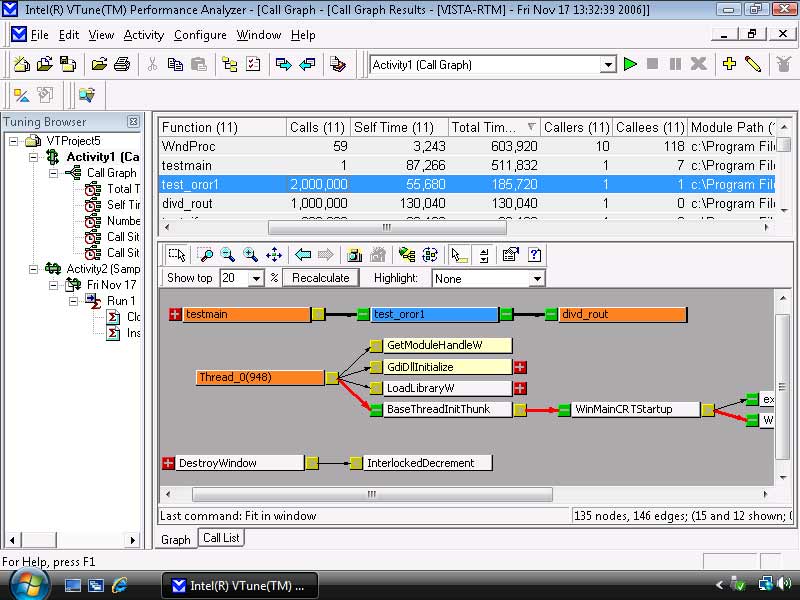
Task: Click the InterlockedDecrement graph node
Action: click(x=427, y=463)
